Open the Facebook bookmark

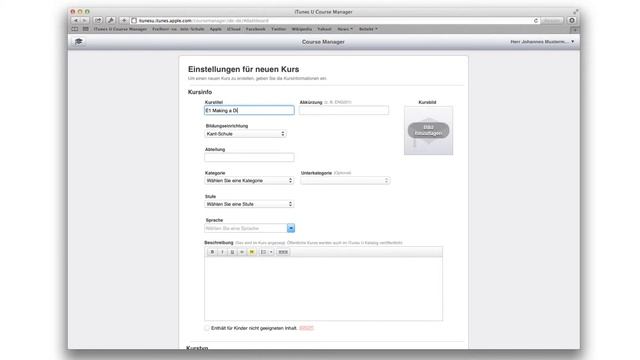(x=256, y=29)
